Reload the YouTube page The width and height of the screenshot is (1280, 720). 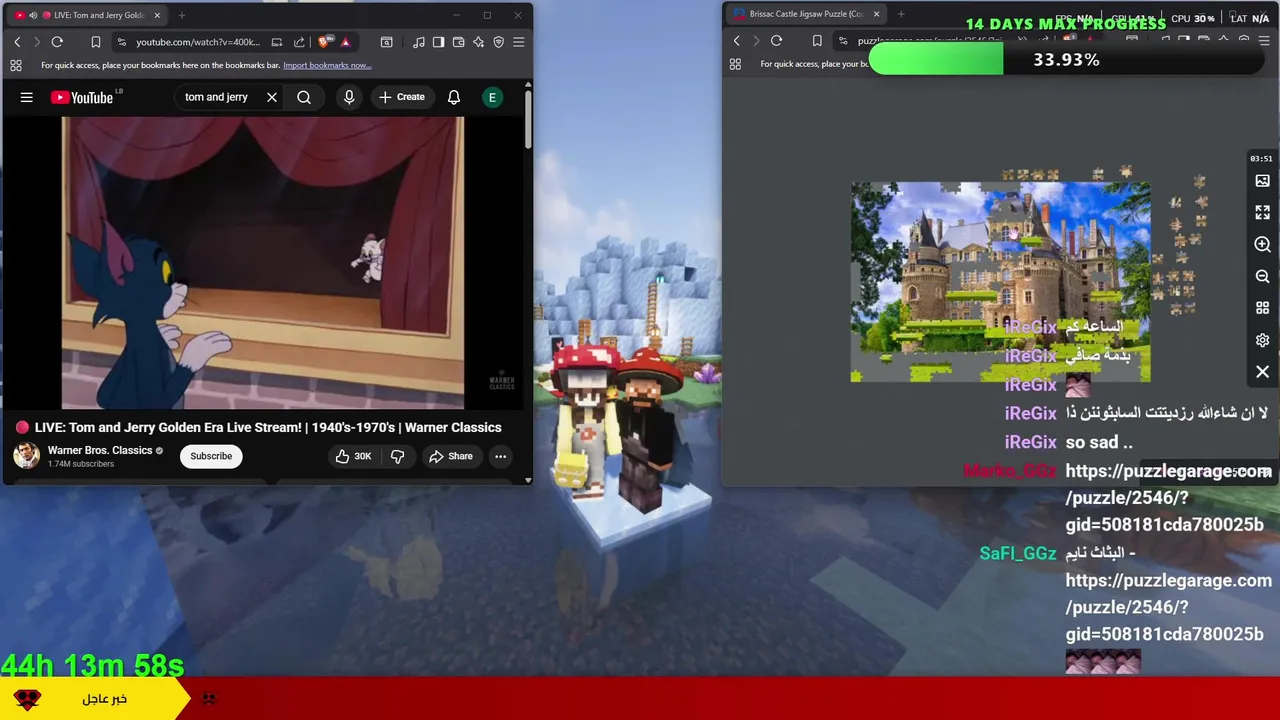coord(57,42)
